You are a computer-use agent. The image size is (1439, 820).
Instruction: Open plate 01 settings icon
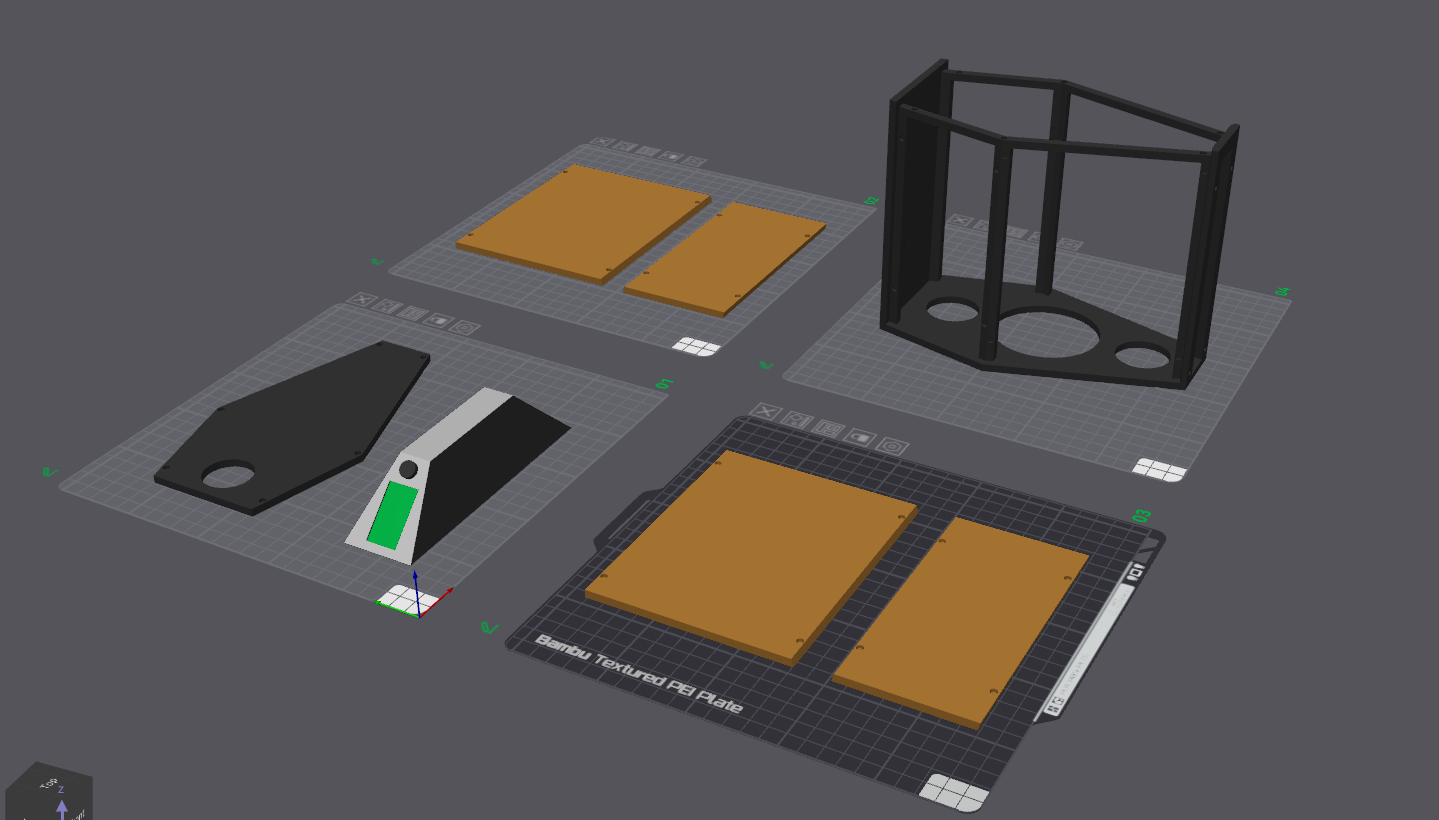coord(464,327)
